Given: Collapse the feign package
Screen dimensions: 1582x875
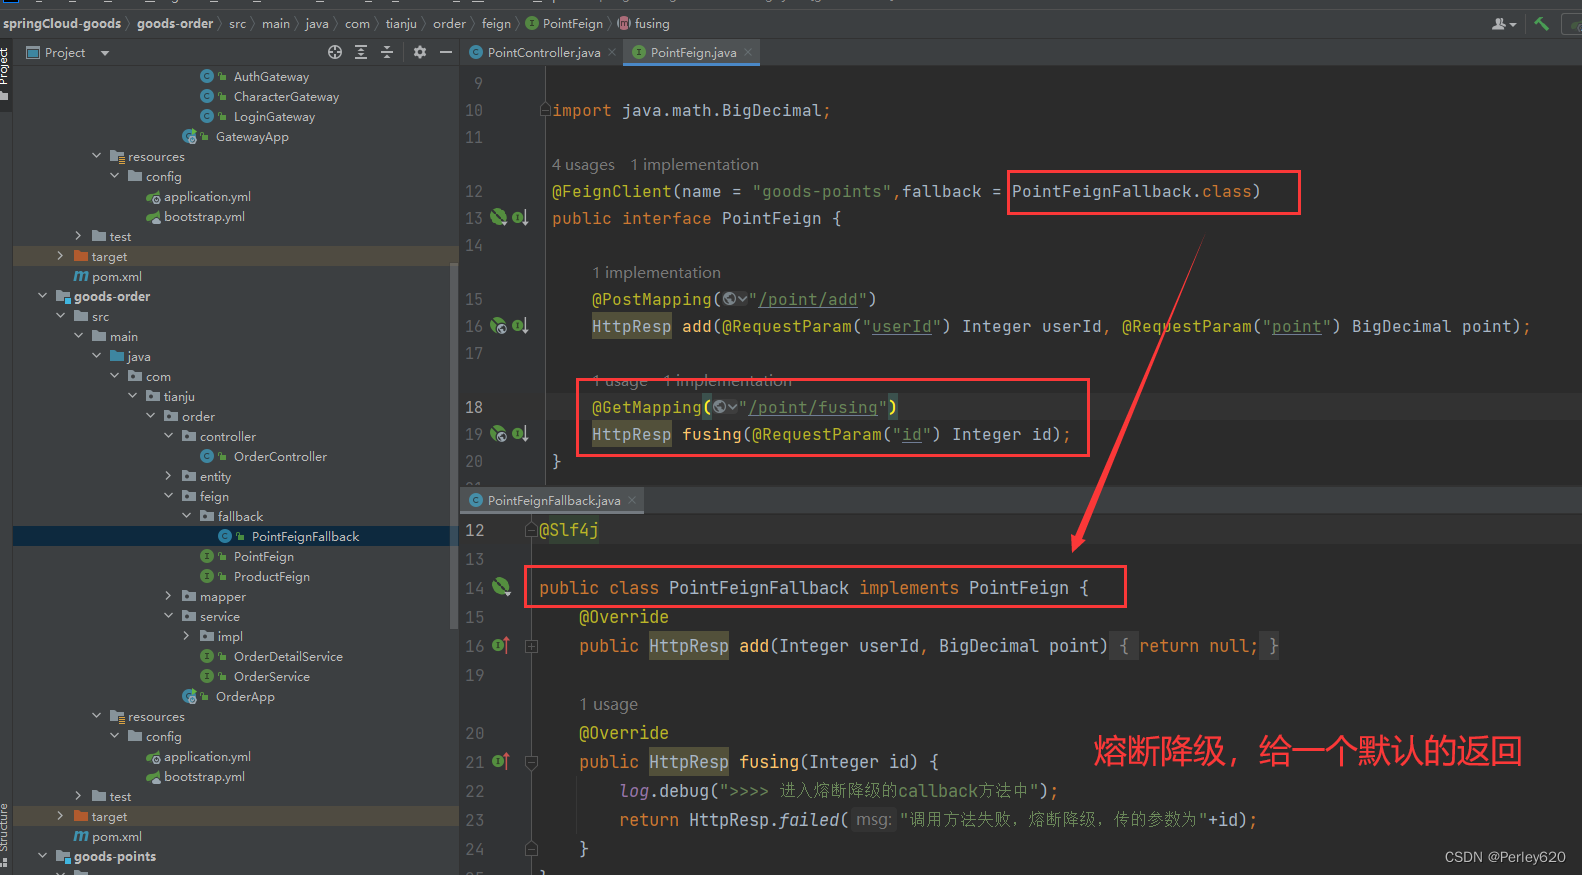Looking at the screenshot, I should click(x=168, y=496).
